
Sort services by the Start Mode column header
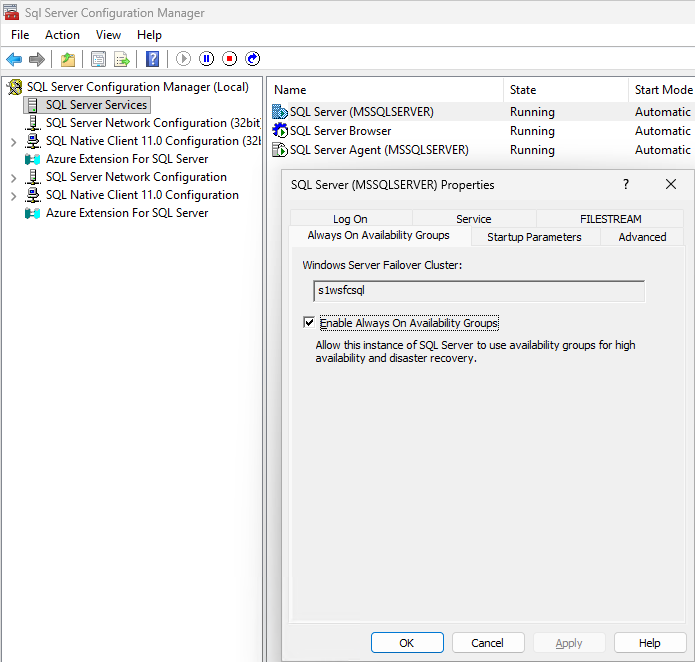[662, 90]
